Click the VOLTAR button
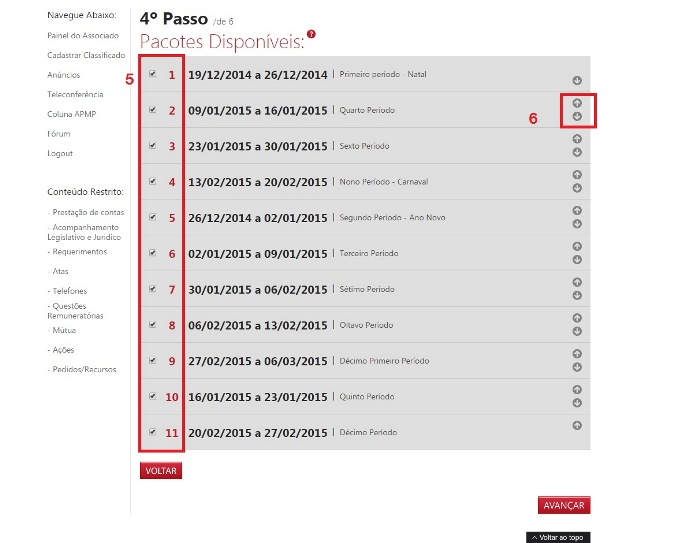The height and width of the screenshot is (543, 700). click(x=161, y=471)
